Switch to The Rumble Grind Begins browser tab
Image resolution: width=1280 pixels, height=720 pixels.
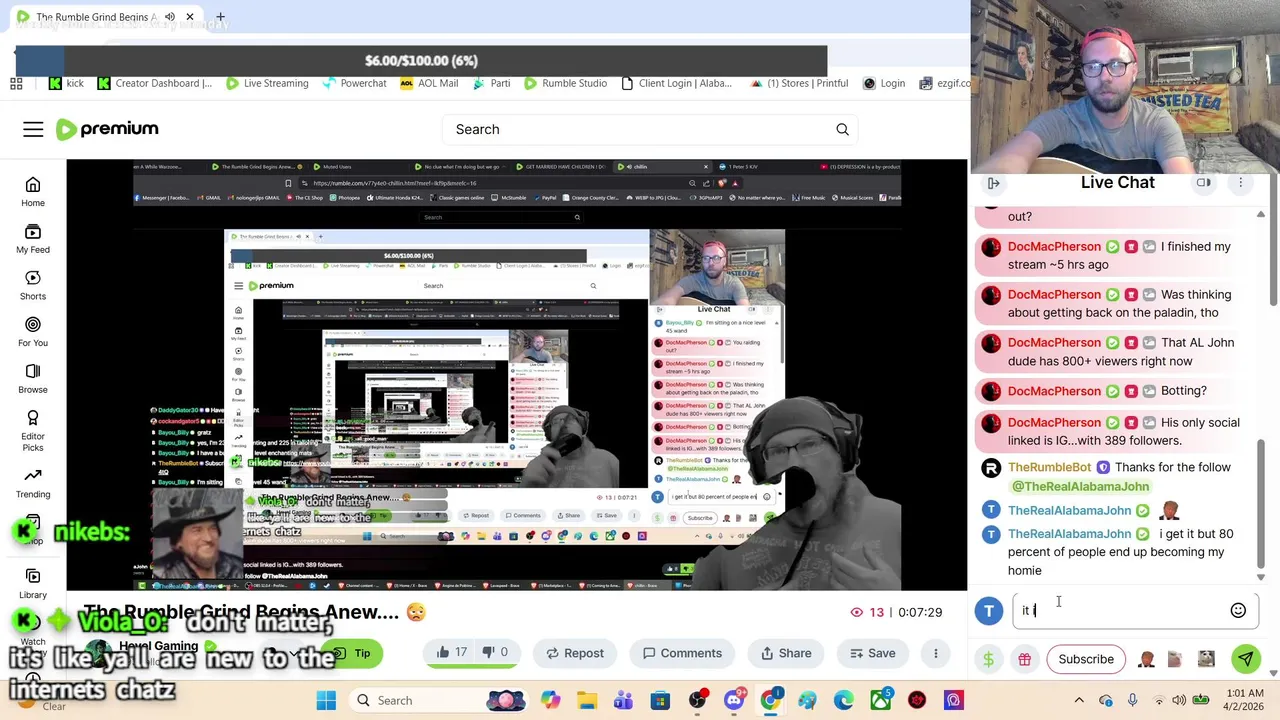pos(100,17)
